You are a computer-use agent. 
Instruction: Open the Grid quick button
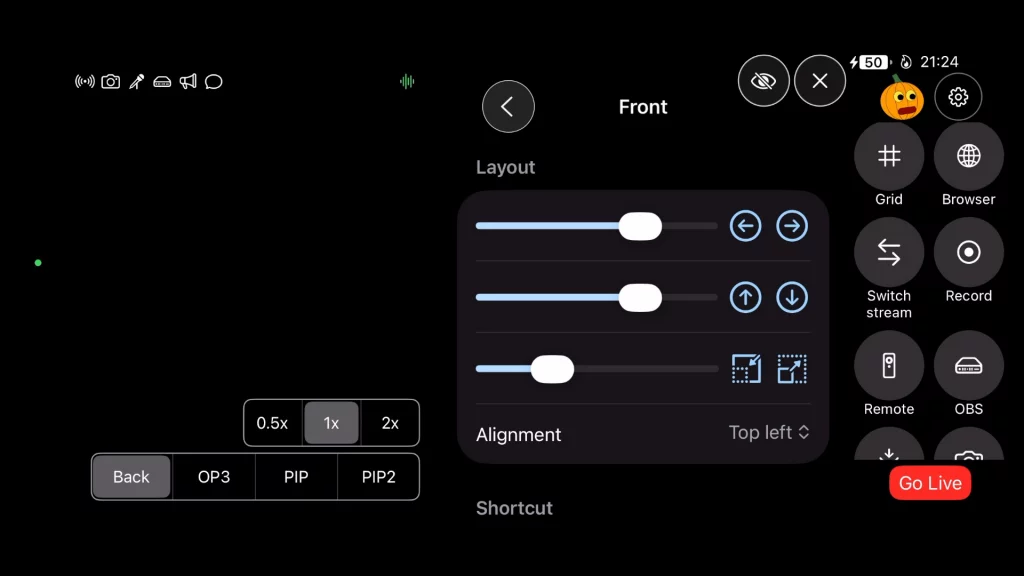889,156
